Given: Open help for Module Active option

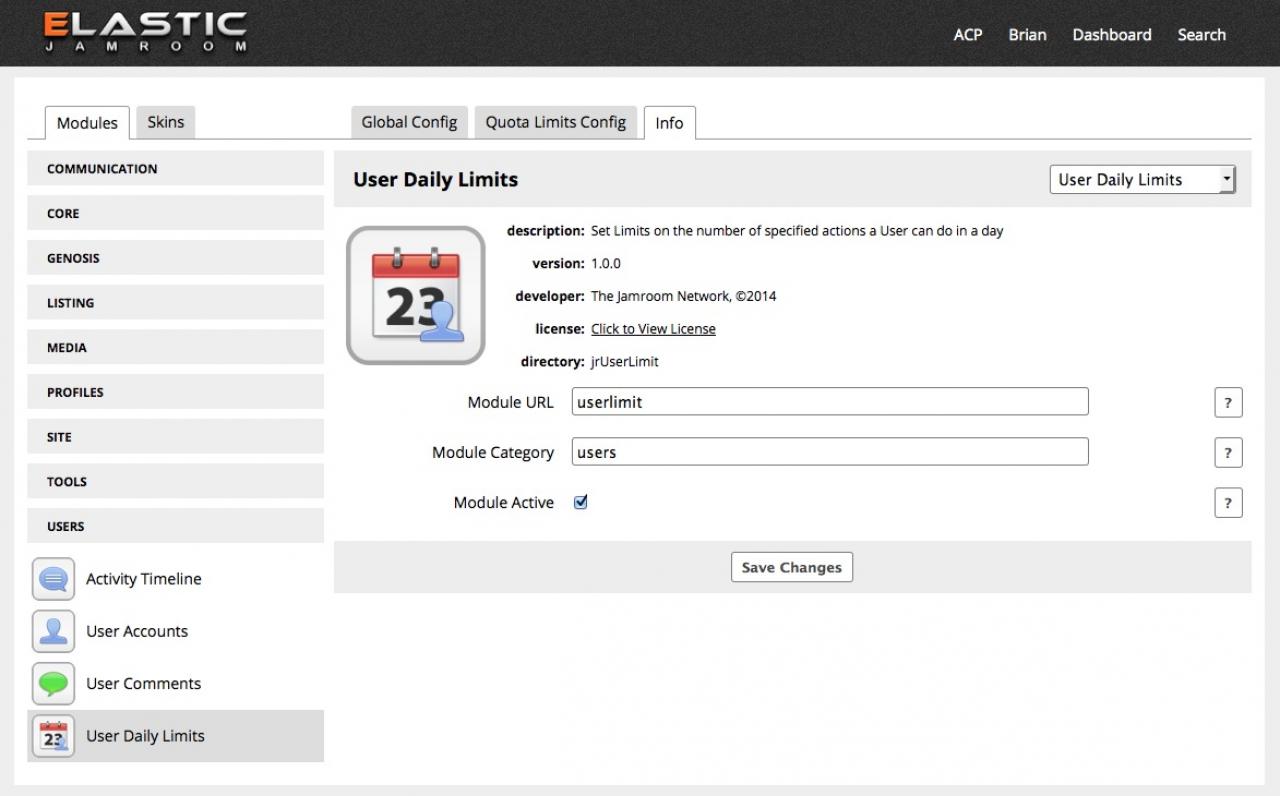Looking at the screenshot, I should click(1227, 503).
